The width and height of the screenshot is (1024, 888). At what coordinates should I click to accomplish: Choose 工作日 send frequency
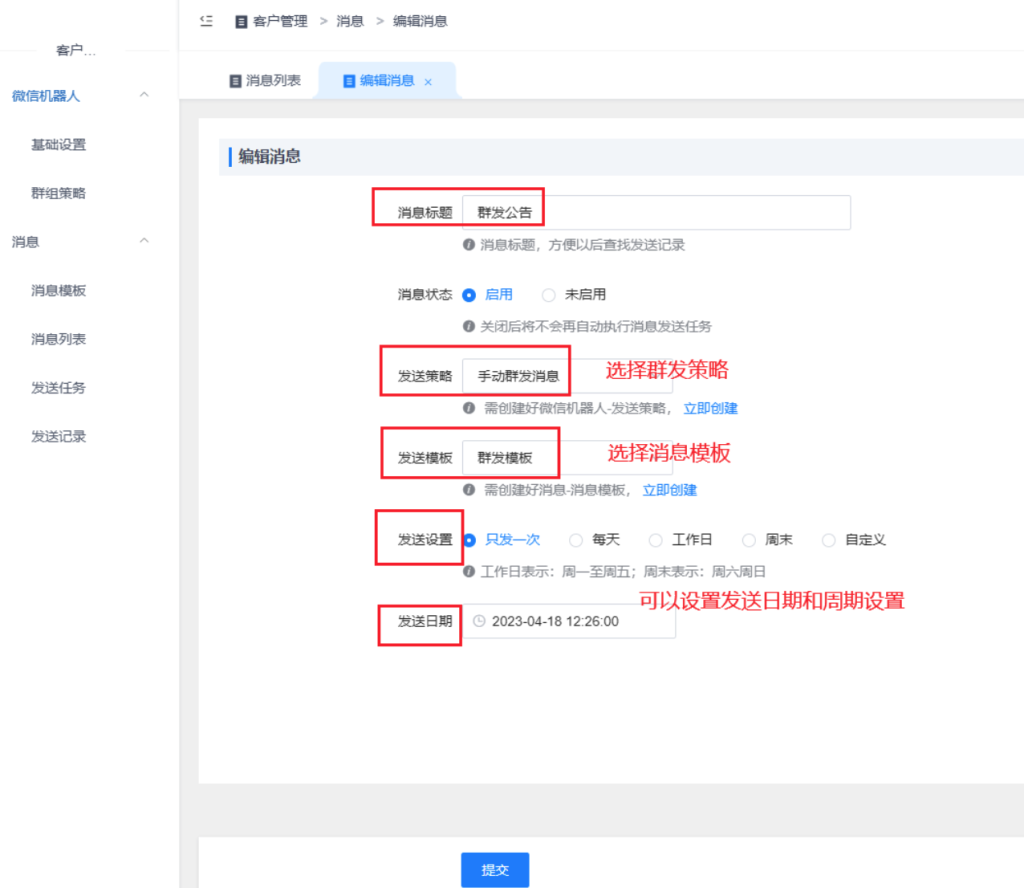pyautogui.click(x=656, y=540)
